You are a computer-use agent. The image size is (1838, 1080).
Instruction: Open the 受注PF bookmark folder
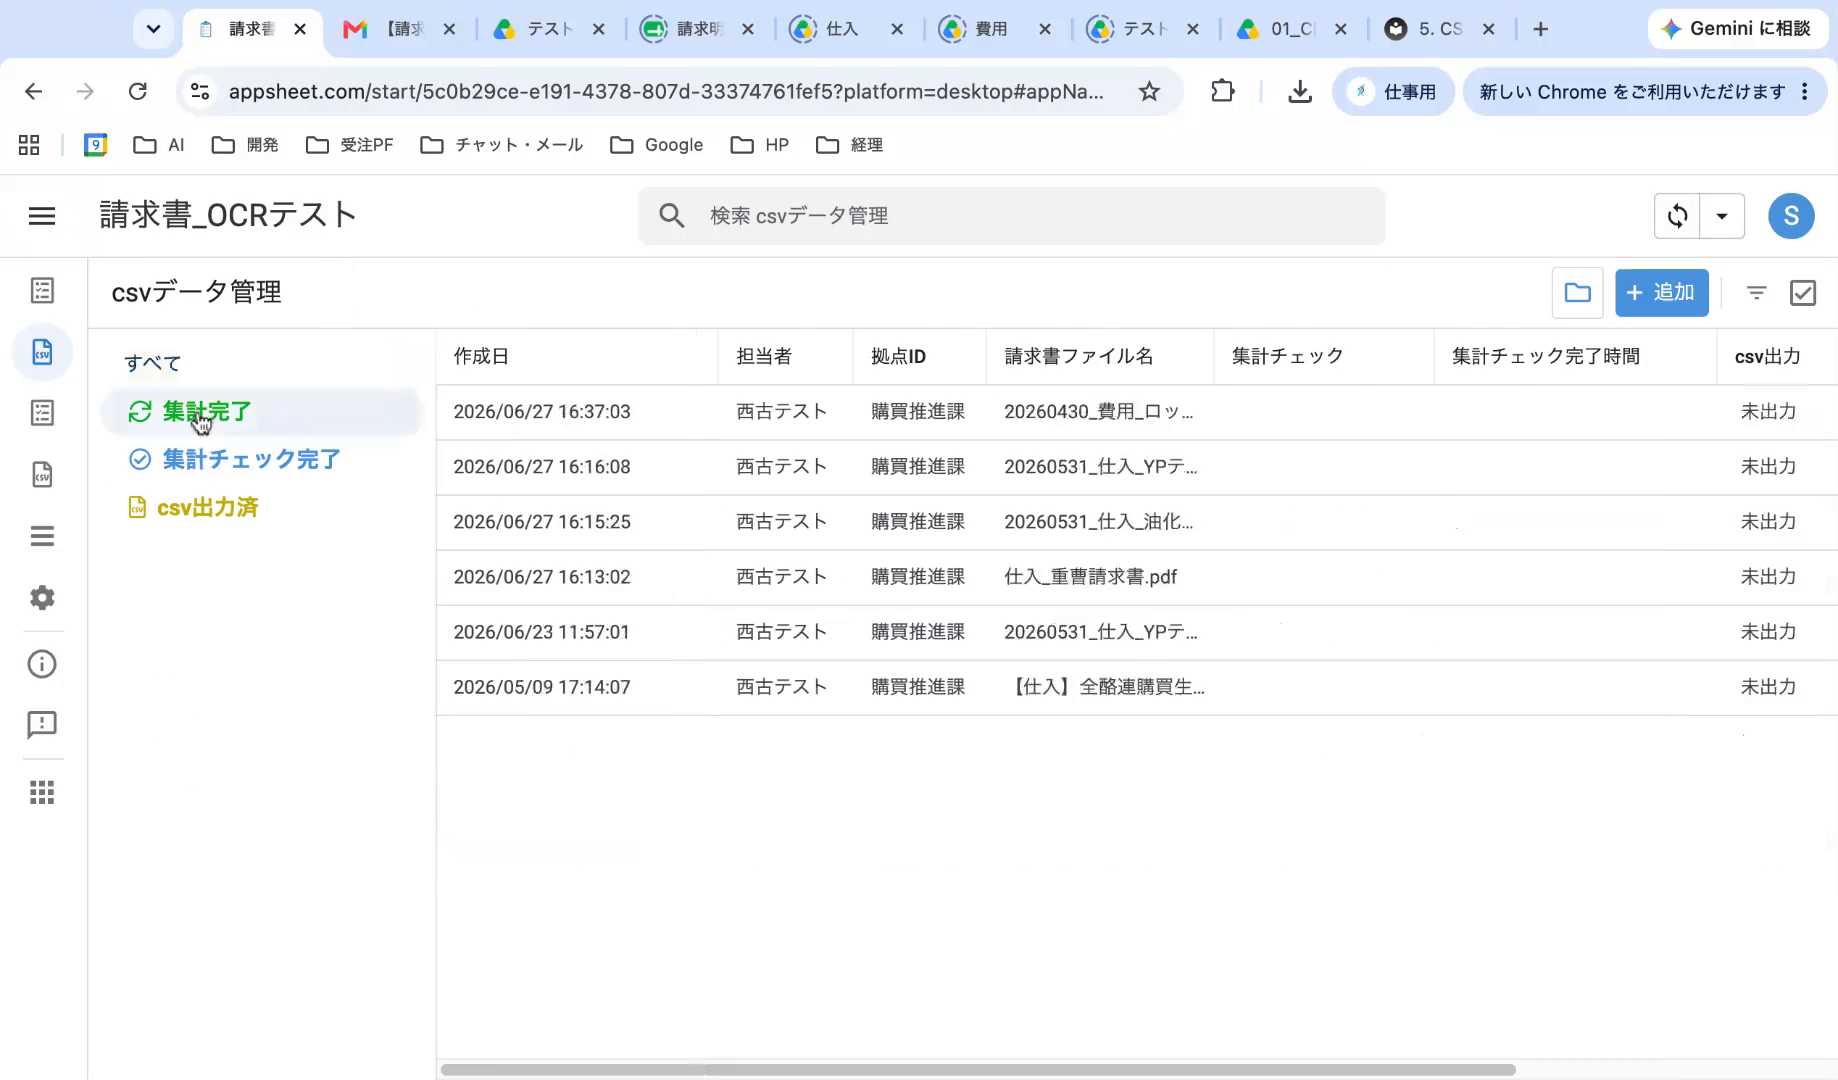[349, 145]
